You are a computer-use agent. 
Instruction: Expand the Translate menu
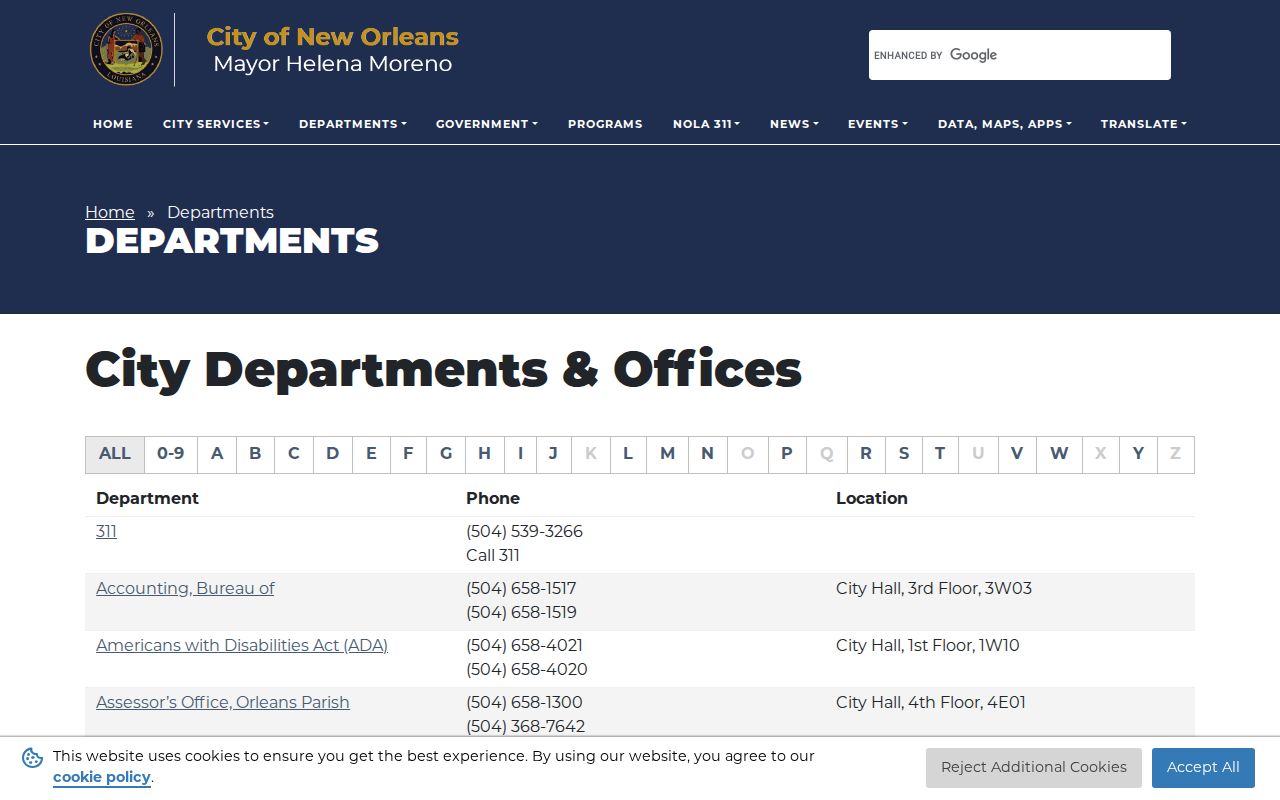(1144, 124)
